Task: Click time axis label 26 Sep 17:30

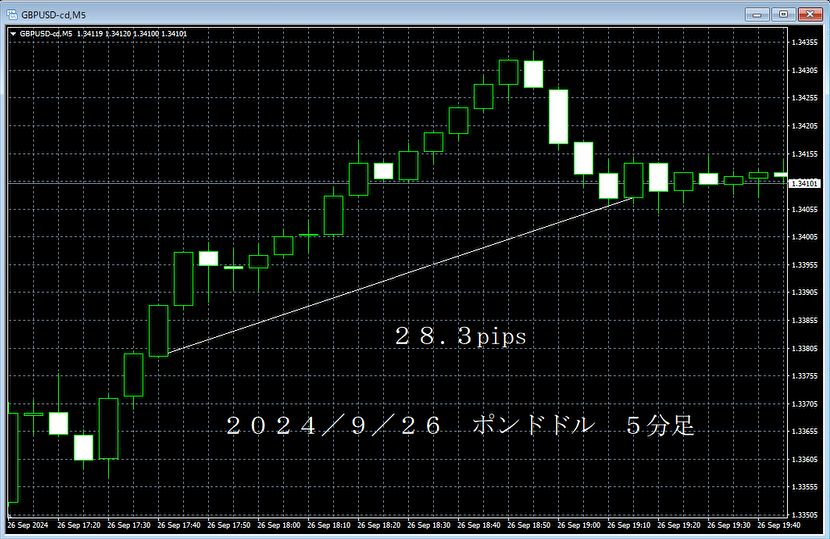Action: click(129, 525)
